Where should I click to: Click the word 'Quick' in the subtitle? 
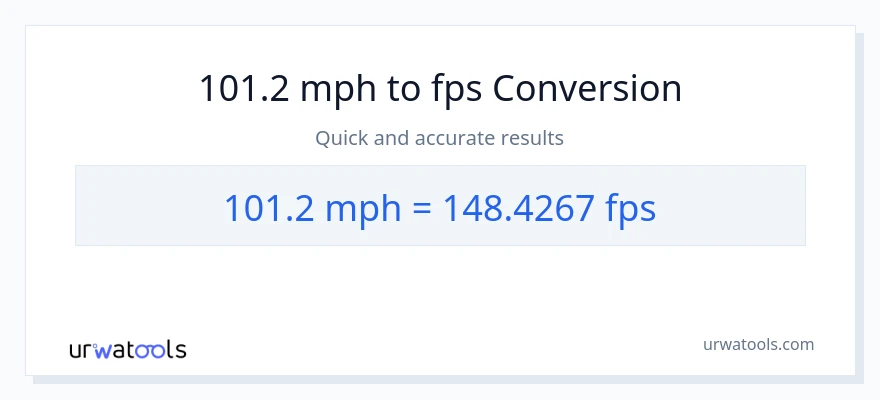[341, 138]
